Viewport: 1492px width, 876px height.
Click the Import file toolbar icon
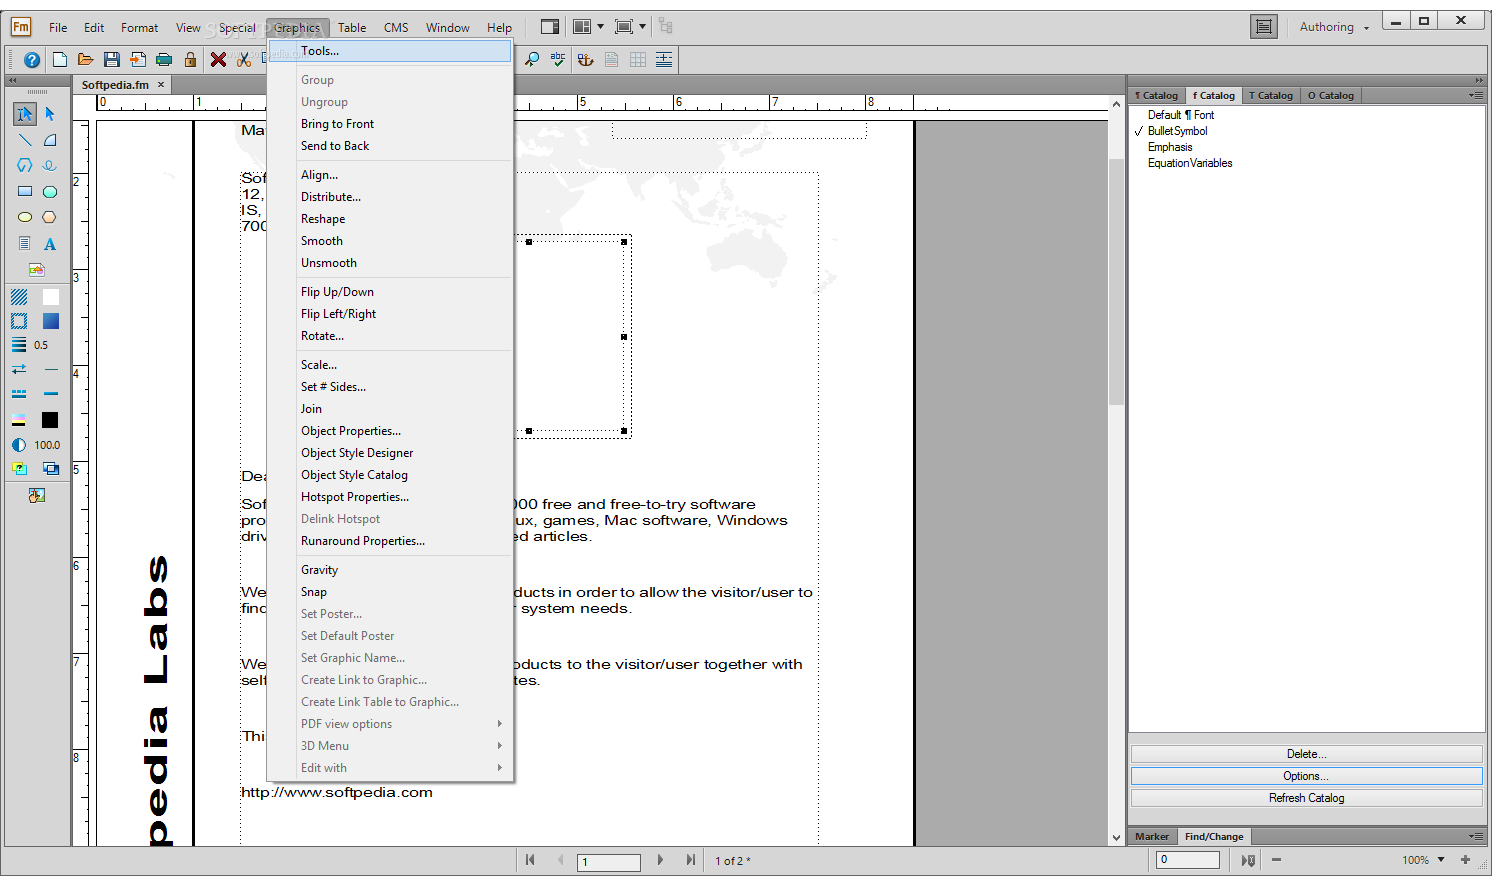point(138,60)
